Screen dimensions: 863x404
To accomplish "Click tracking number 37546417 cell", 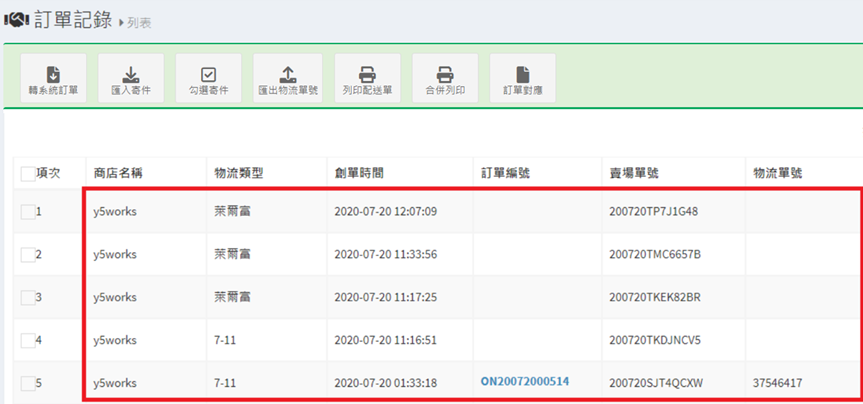I will pos(781,382).
